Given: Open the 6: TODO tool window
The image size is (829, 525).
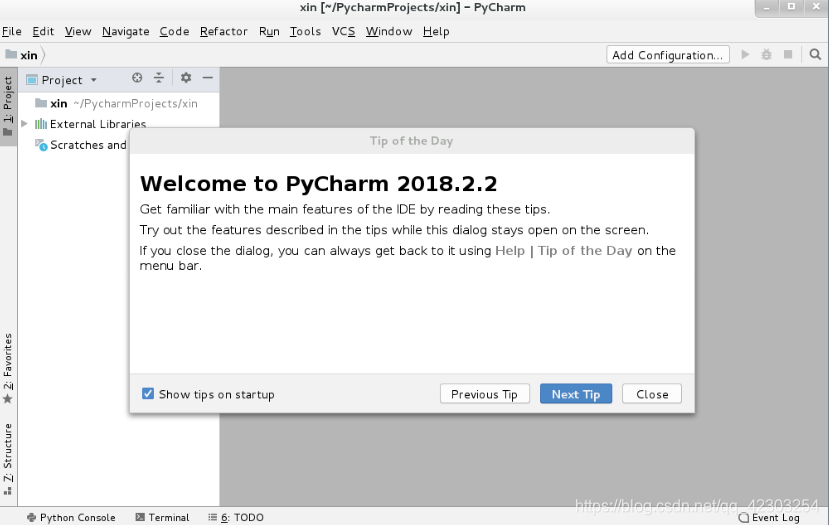Looking at the screenshot, I should (x=236, y=518).
